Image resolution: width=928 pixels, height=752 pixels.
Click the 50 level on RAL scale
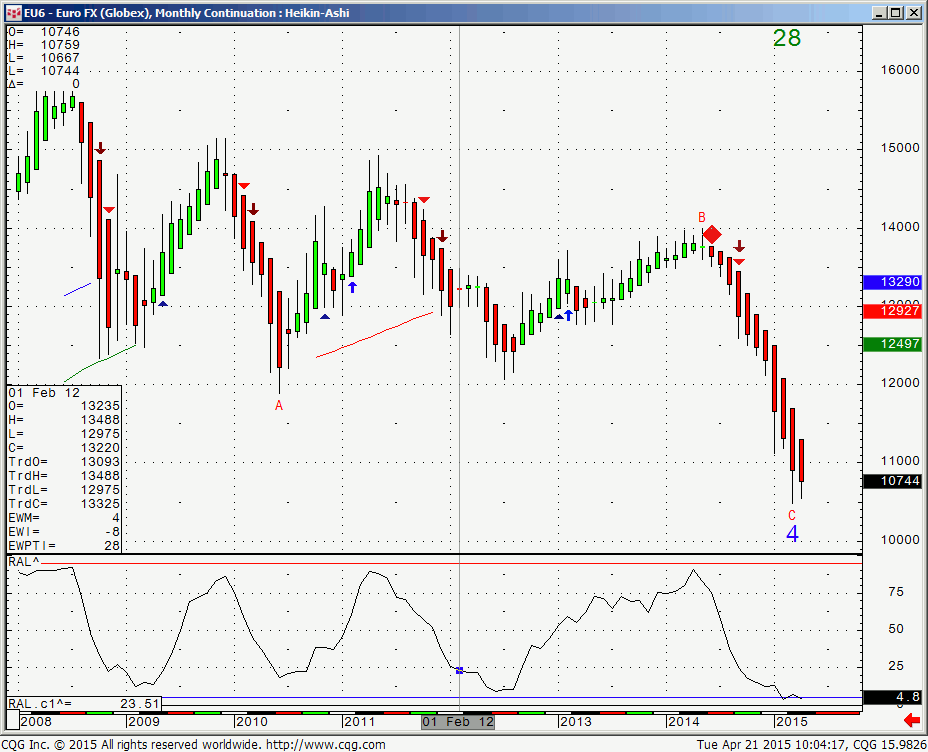tap(896, 629)
